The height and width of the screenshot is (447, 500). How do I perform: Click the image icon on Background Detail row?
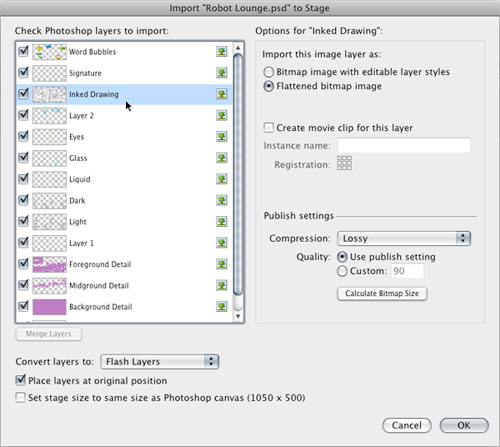point(222,307)
